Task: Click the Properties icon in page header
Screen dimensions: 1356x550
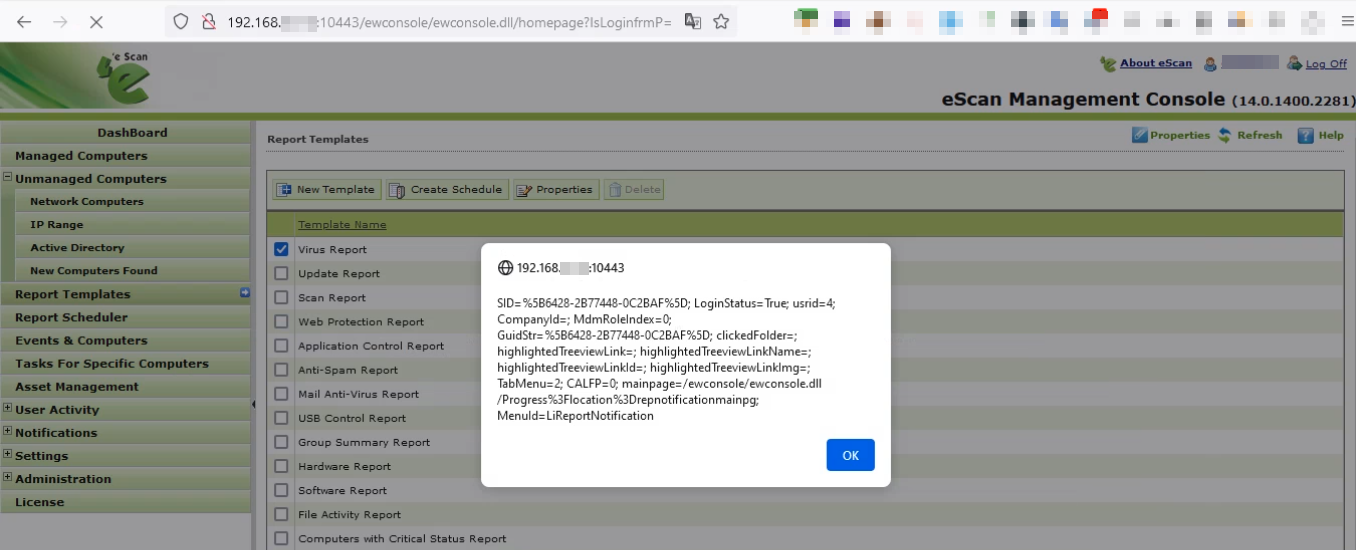Action: coord(1139,135)
